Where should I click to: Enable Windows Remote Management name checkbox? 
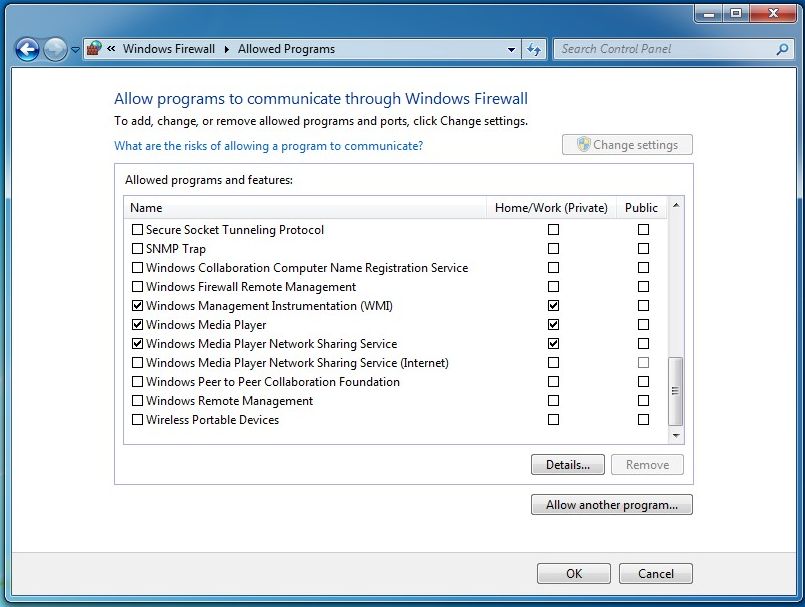pos(137,401)
